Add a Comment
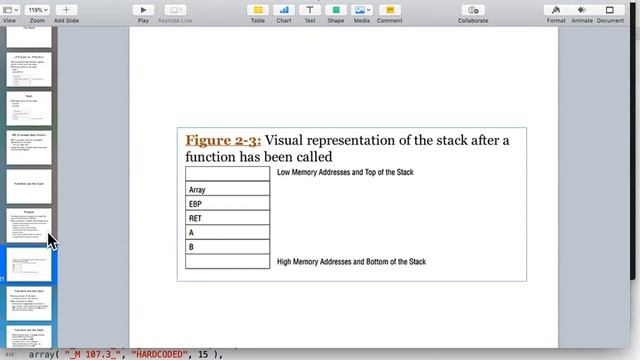 pos(389,10)
